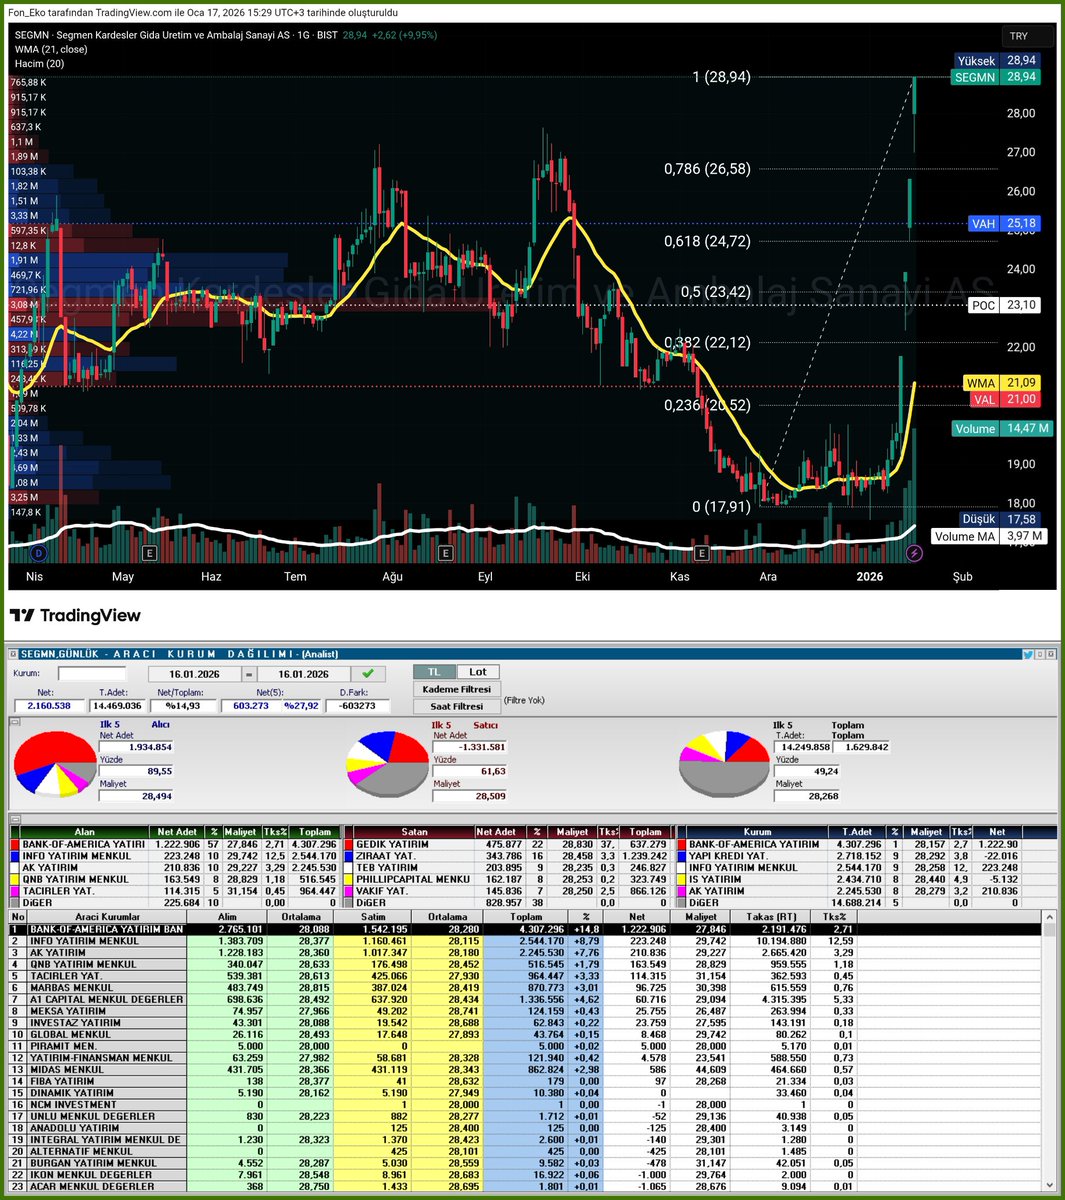Image resolution: width=1065 pixels, height=1200 pixels.
Task: Sort by Araci Kurumlar column header
Action: [x=108, y=916]
